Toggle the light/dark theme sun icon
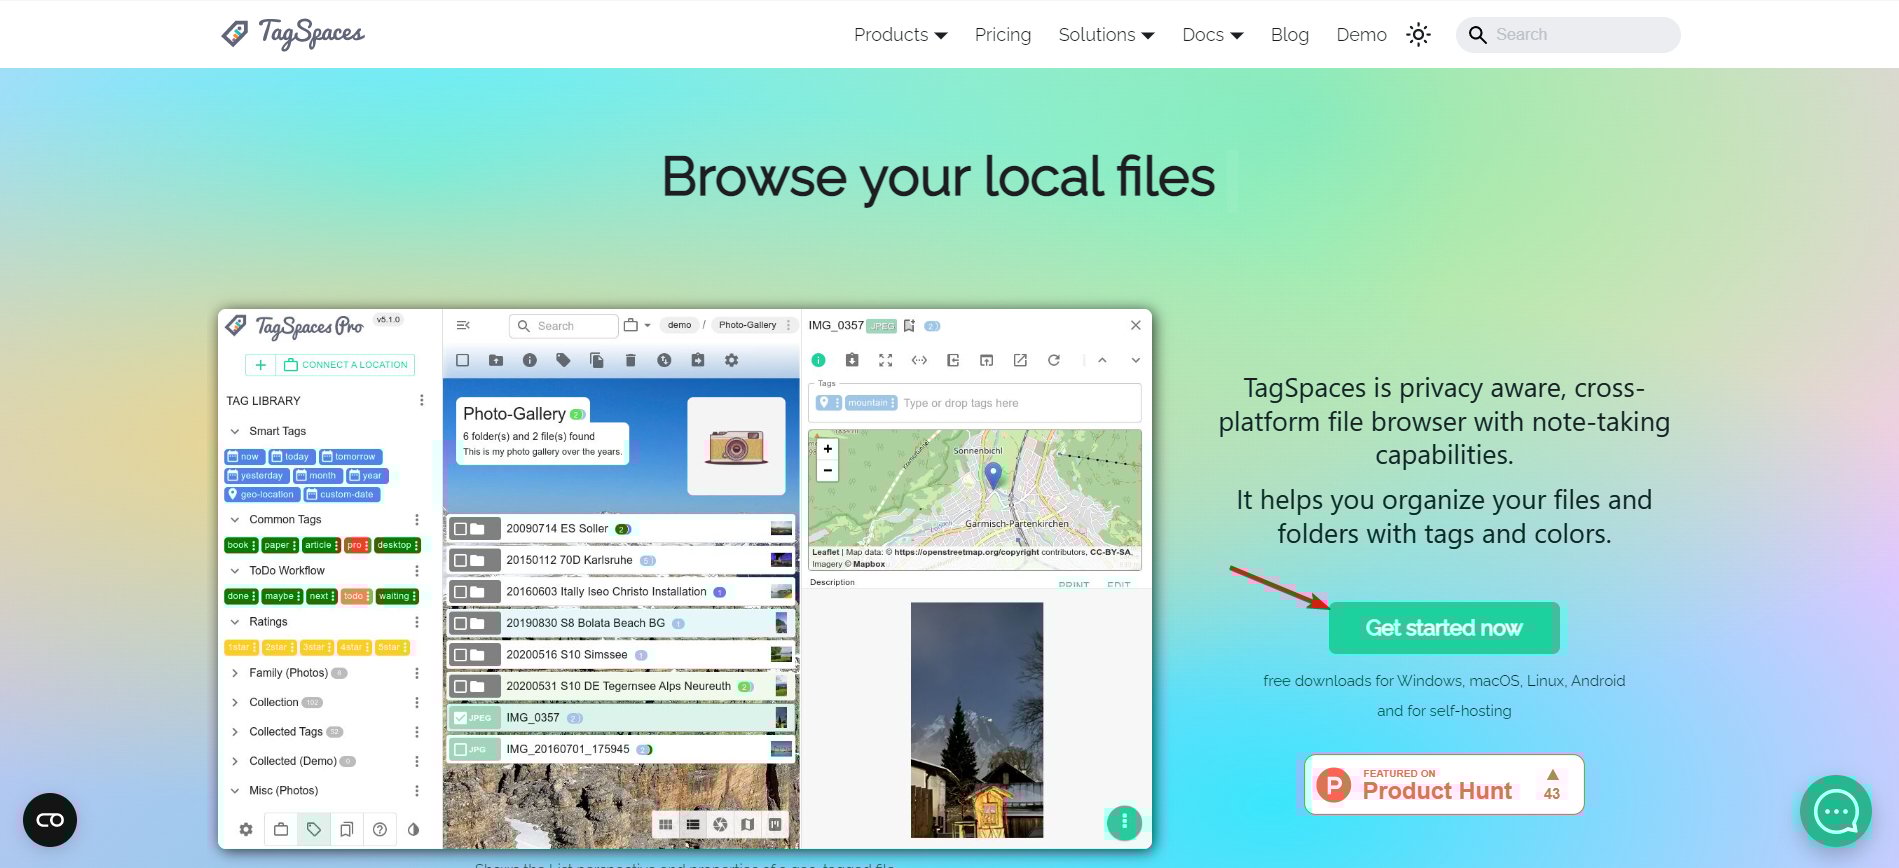 tap(1418, 35)
